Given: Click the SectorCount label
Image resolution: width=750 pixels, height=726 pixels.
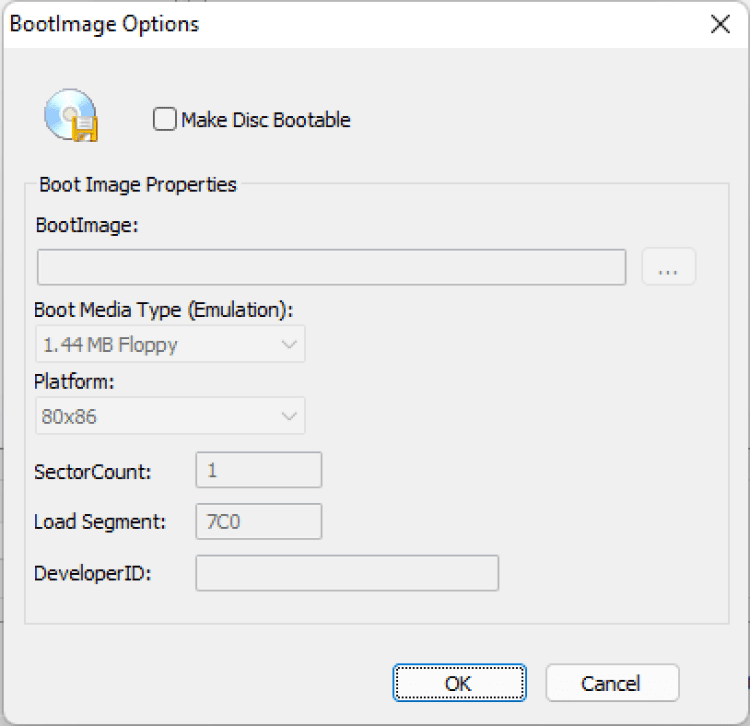Looking at the screenshot, I should pos(92,471).
